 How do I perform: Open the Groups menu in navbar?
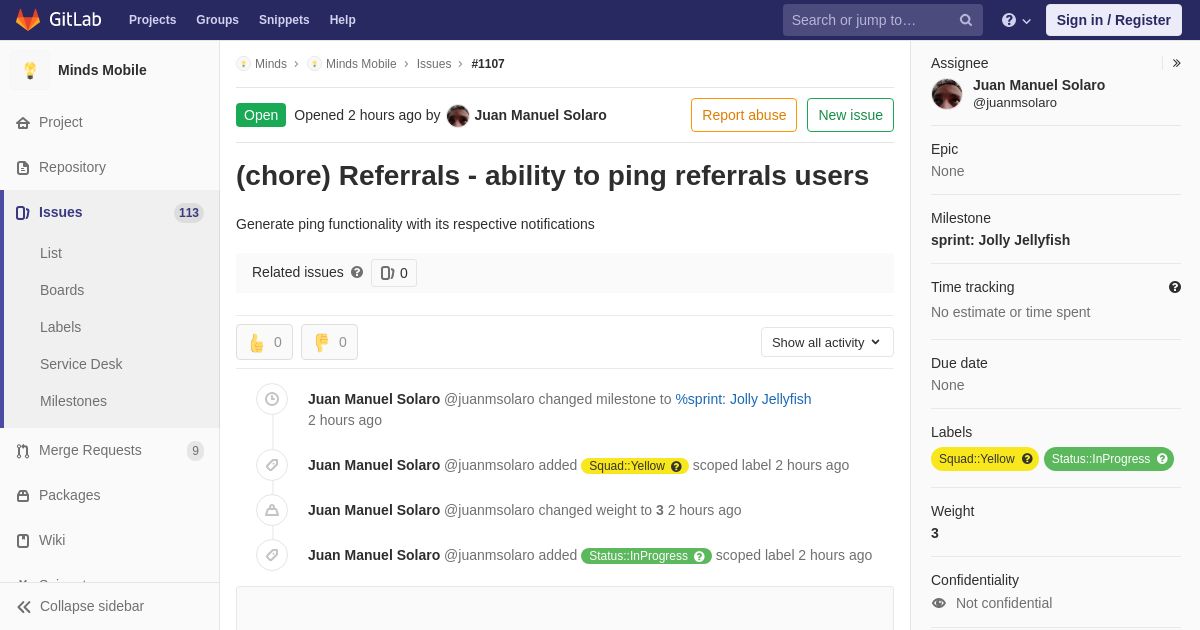pos(217,20)
